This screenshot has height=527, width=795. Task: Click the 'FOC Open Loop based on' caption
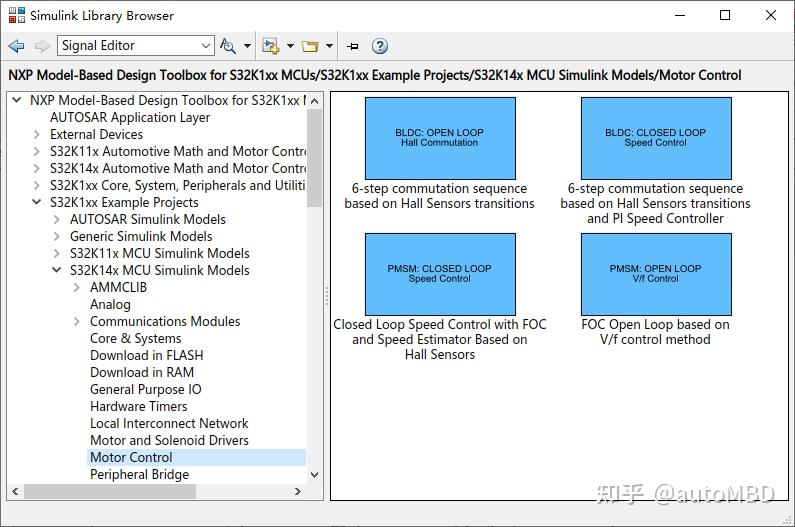click(x=655, y=324)
